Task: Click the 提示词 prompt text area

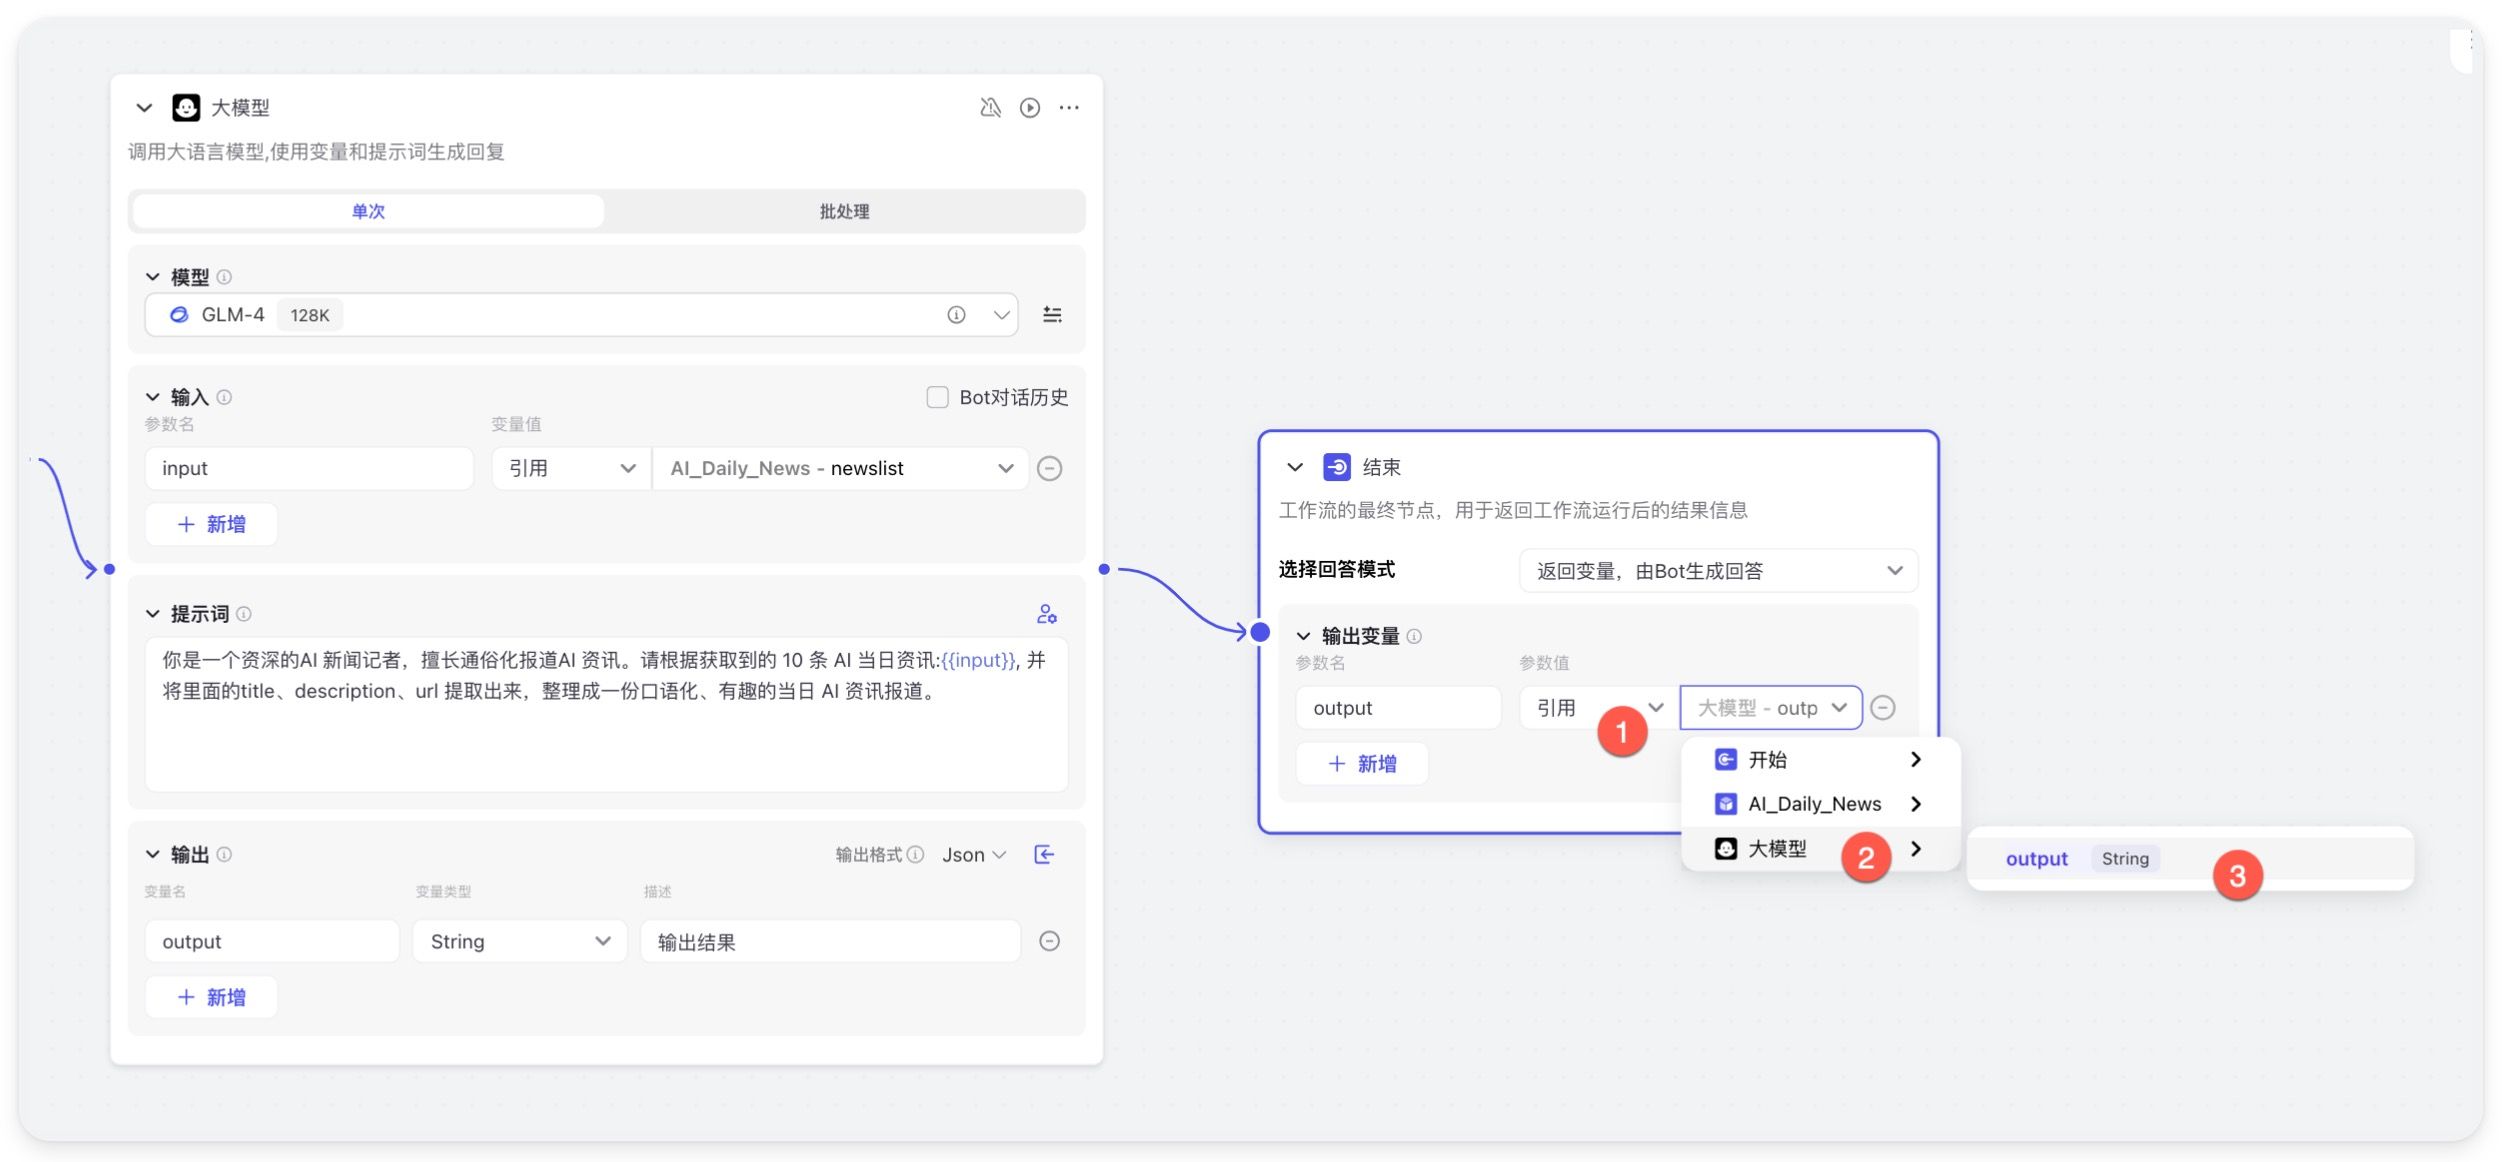Action: pos(606,715)
